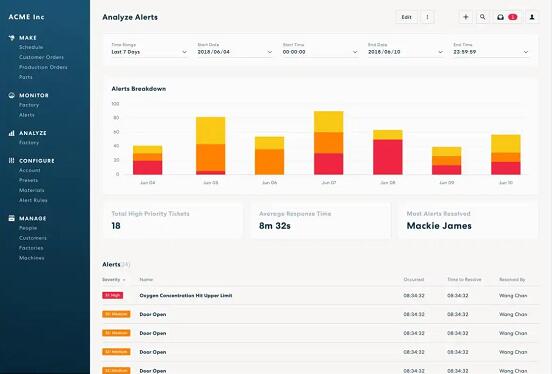Click the Jun 06 chart bar
Screen dimensions: 552x374
tap(269, 155)
